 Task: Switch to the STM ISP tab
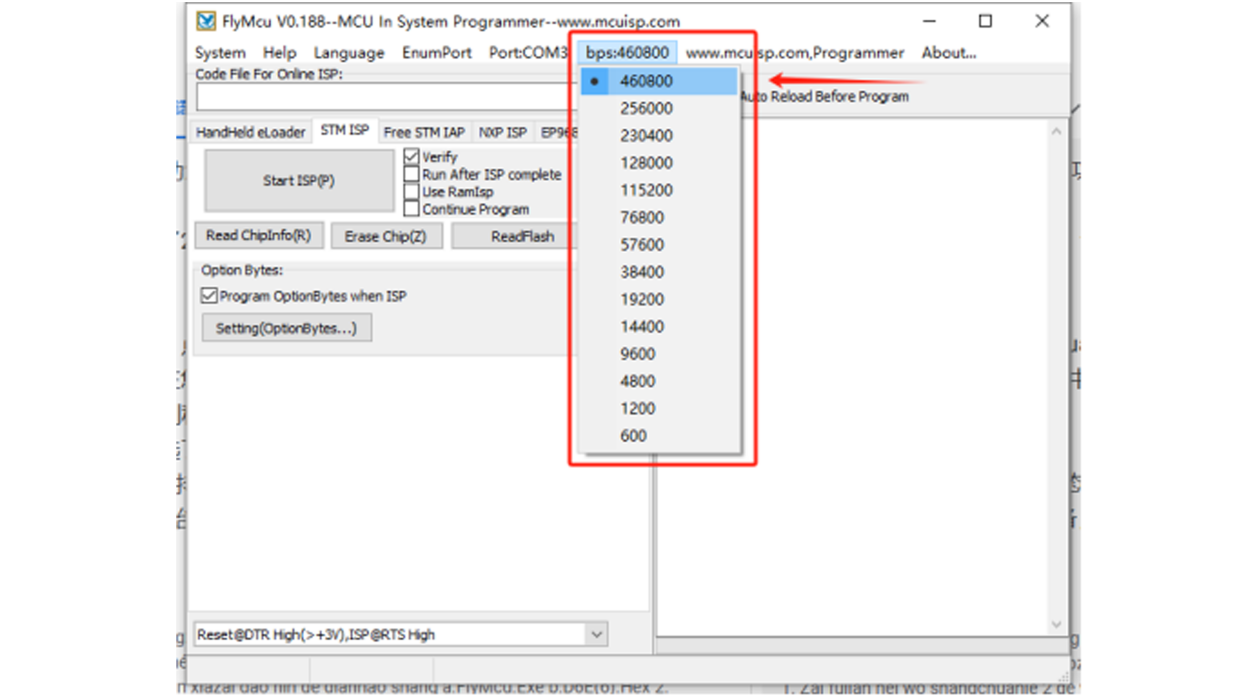(x=345, y=130)
